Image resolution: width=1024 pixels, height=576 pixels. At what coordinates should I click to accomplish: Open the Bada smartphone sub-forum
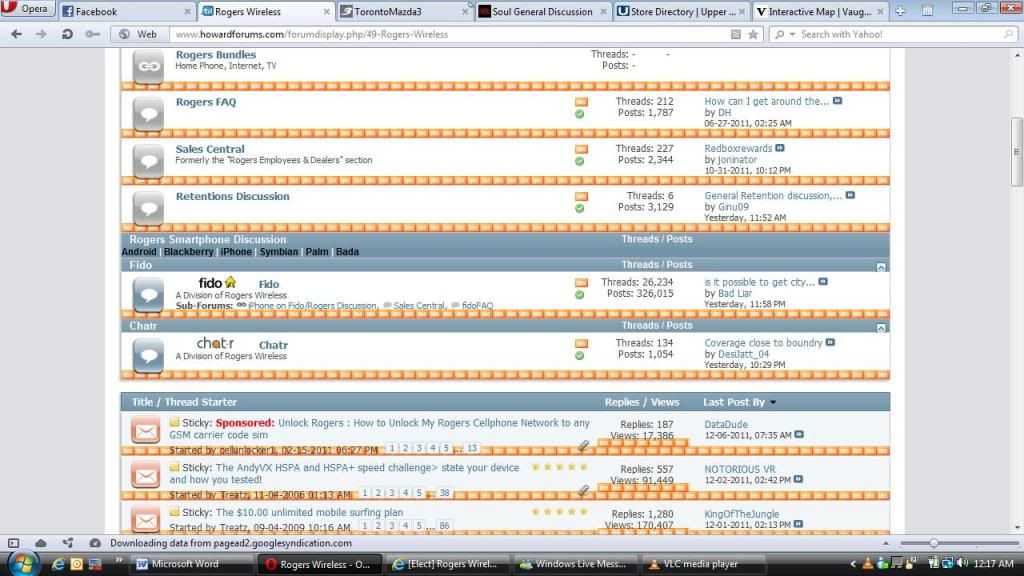tap(347, 251)
